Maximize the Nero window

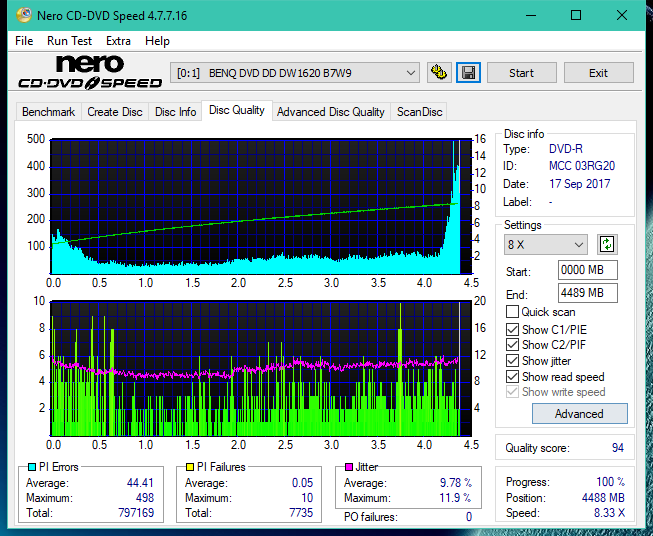click(x=576, y=15)
